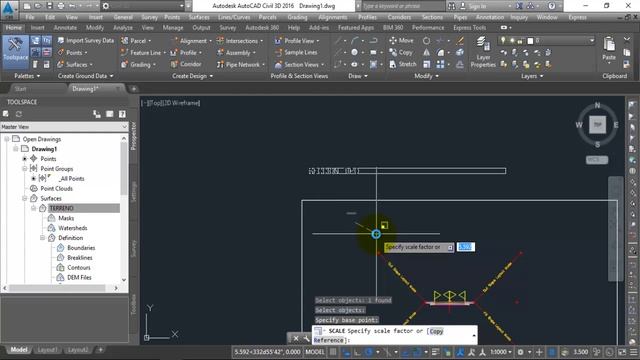
Task: Open Layer Properties manager
Action: 483,52
